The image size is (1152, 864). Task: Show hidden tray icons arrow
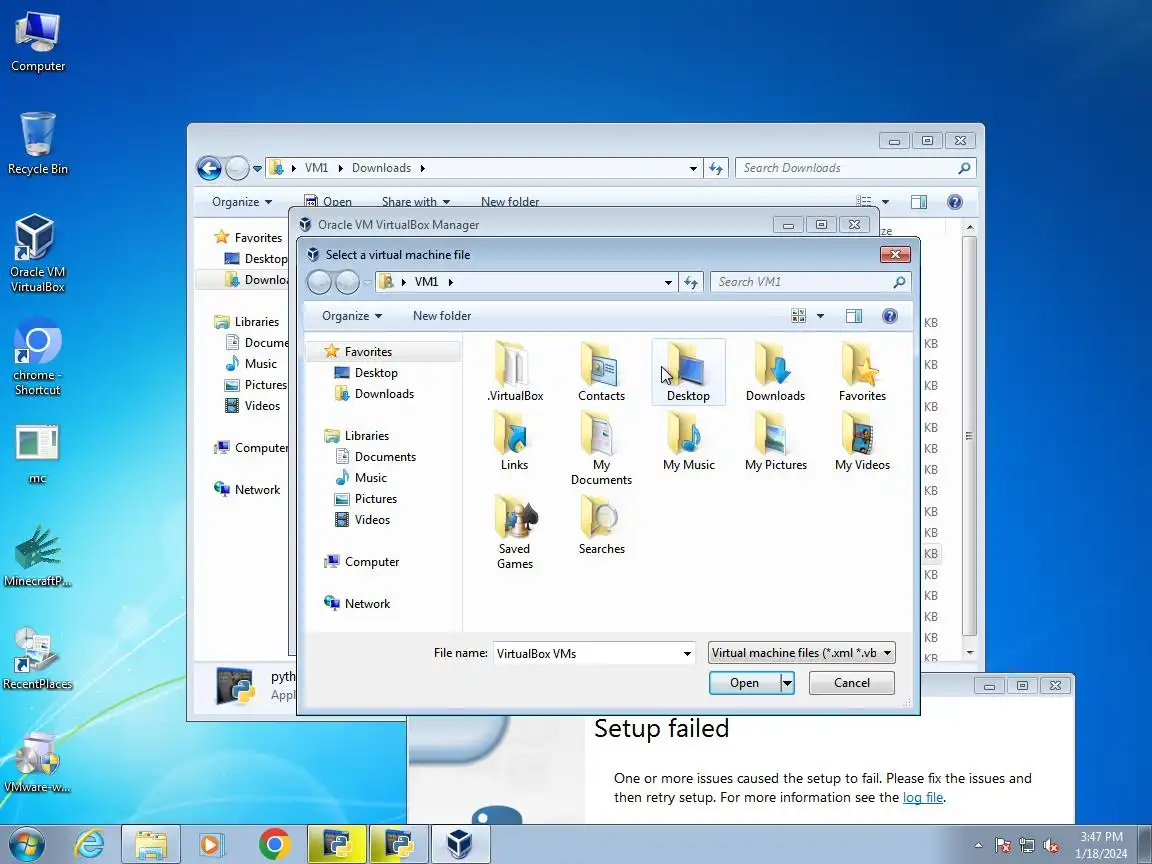[x=978, y=846]
